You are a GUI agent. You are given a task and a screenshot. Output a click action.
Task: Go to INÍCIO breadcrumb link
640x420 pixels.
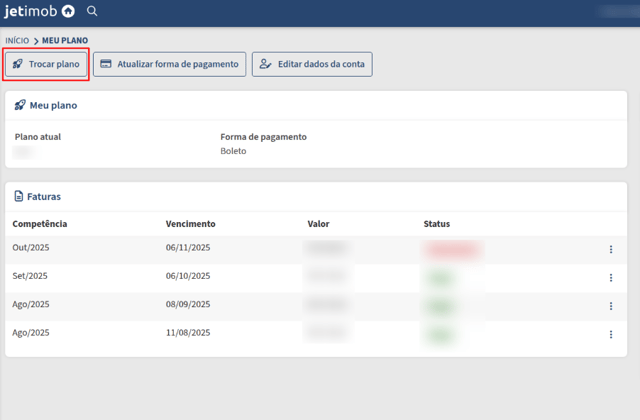coord(17,40)
